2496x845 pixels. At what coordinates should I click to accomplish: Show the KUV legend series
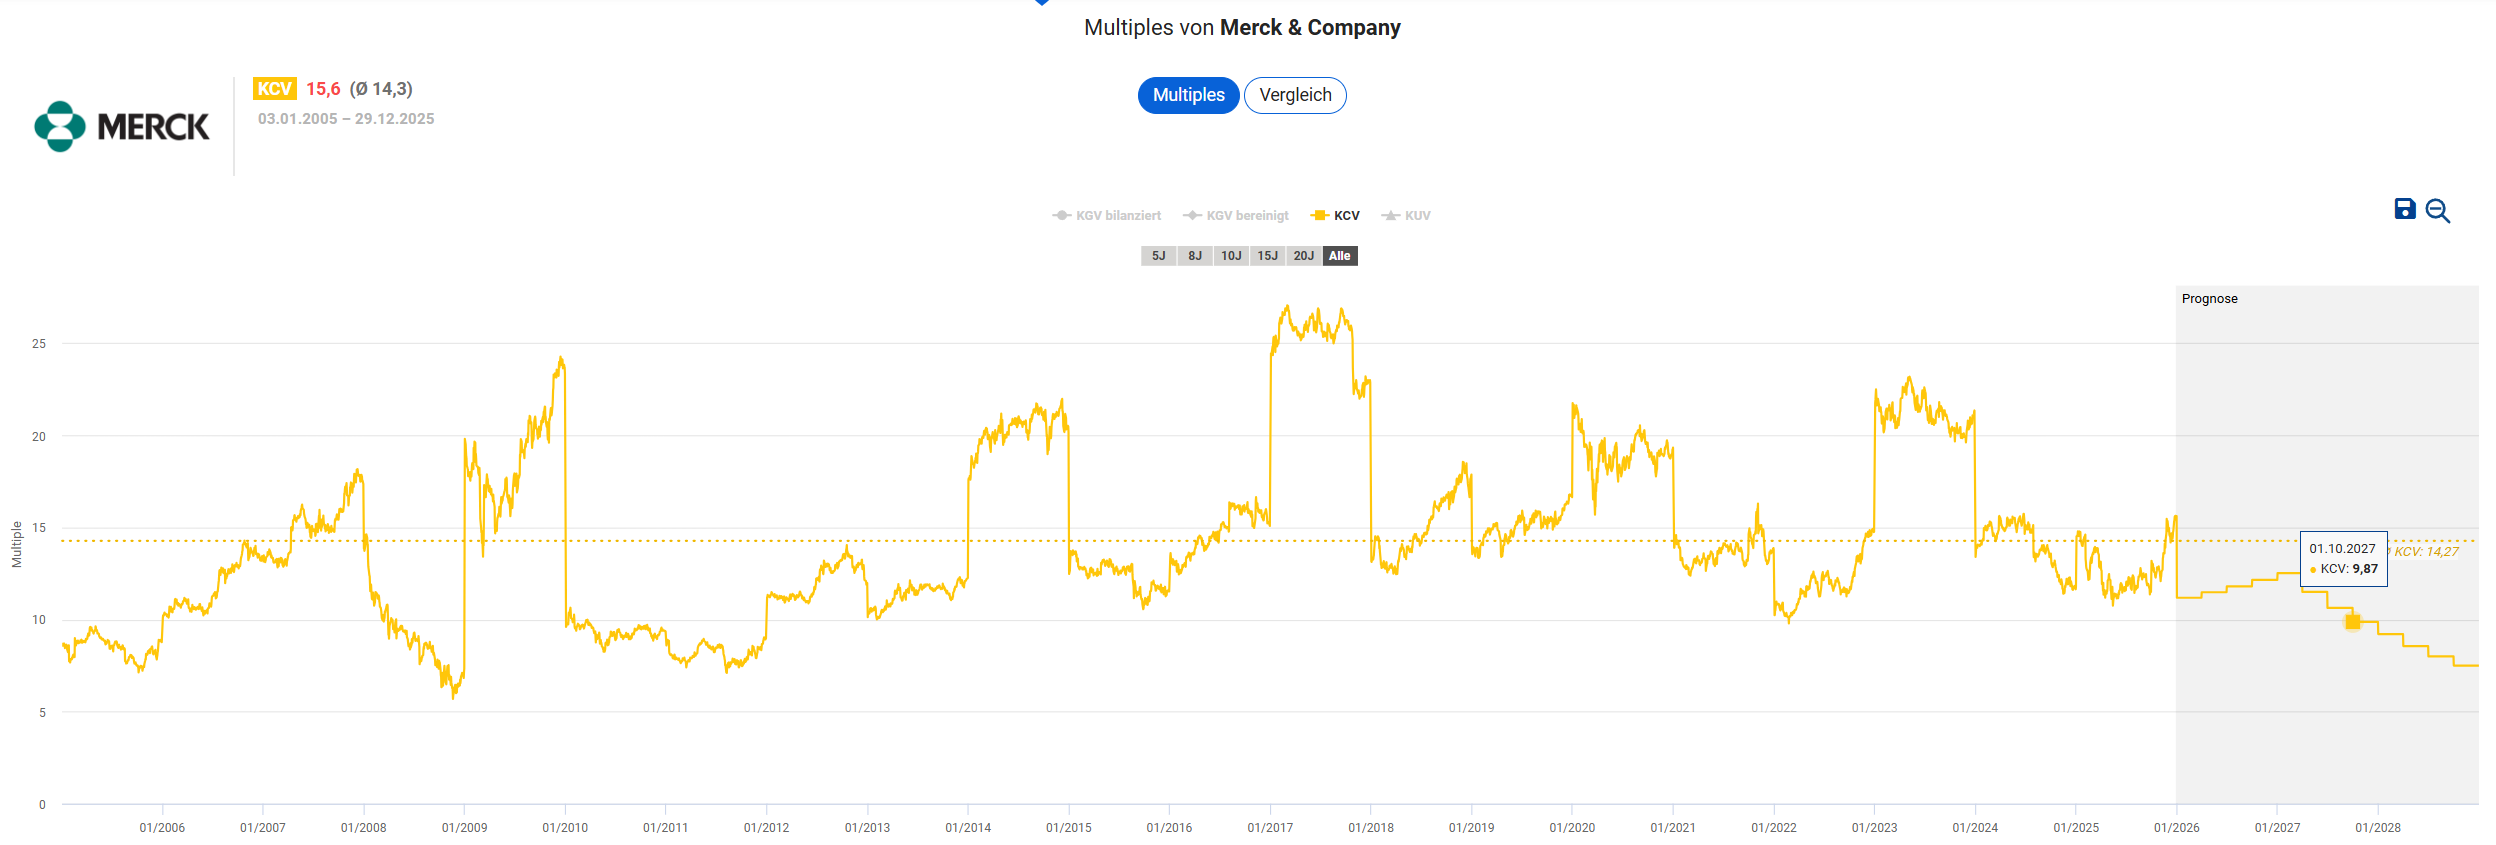1407,216
